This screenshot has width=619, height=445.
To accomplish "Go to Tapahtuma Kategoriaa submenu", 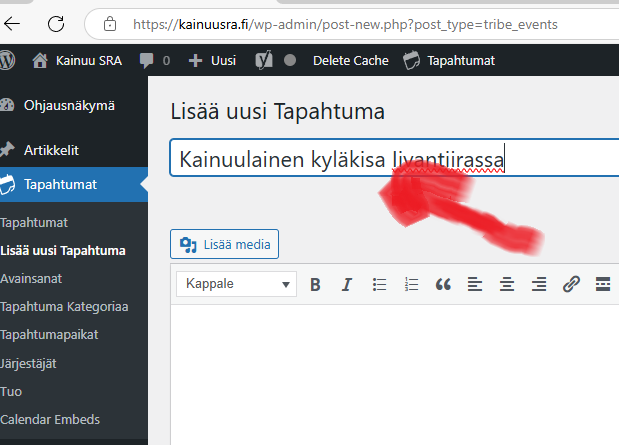I will tap(64, 307).
